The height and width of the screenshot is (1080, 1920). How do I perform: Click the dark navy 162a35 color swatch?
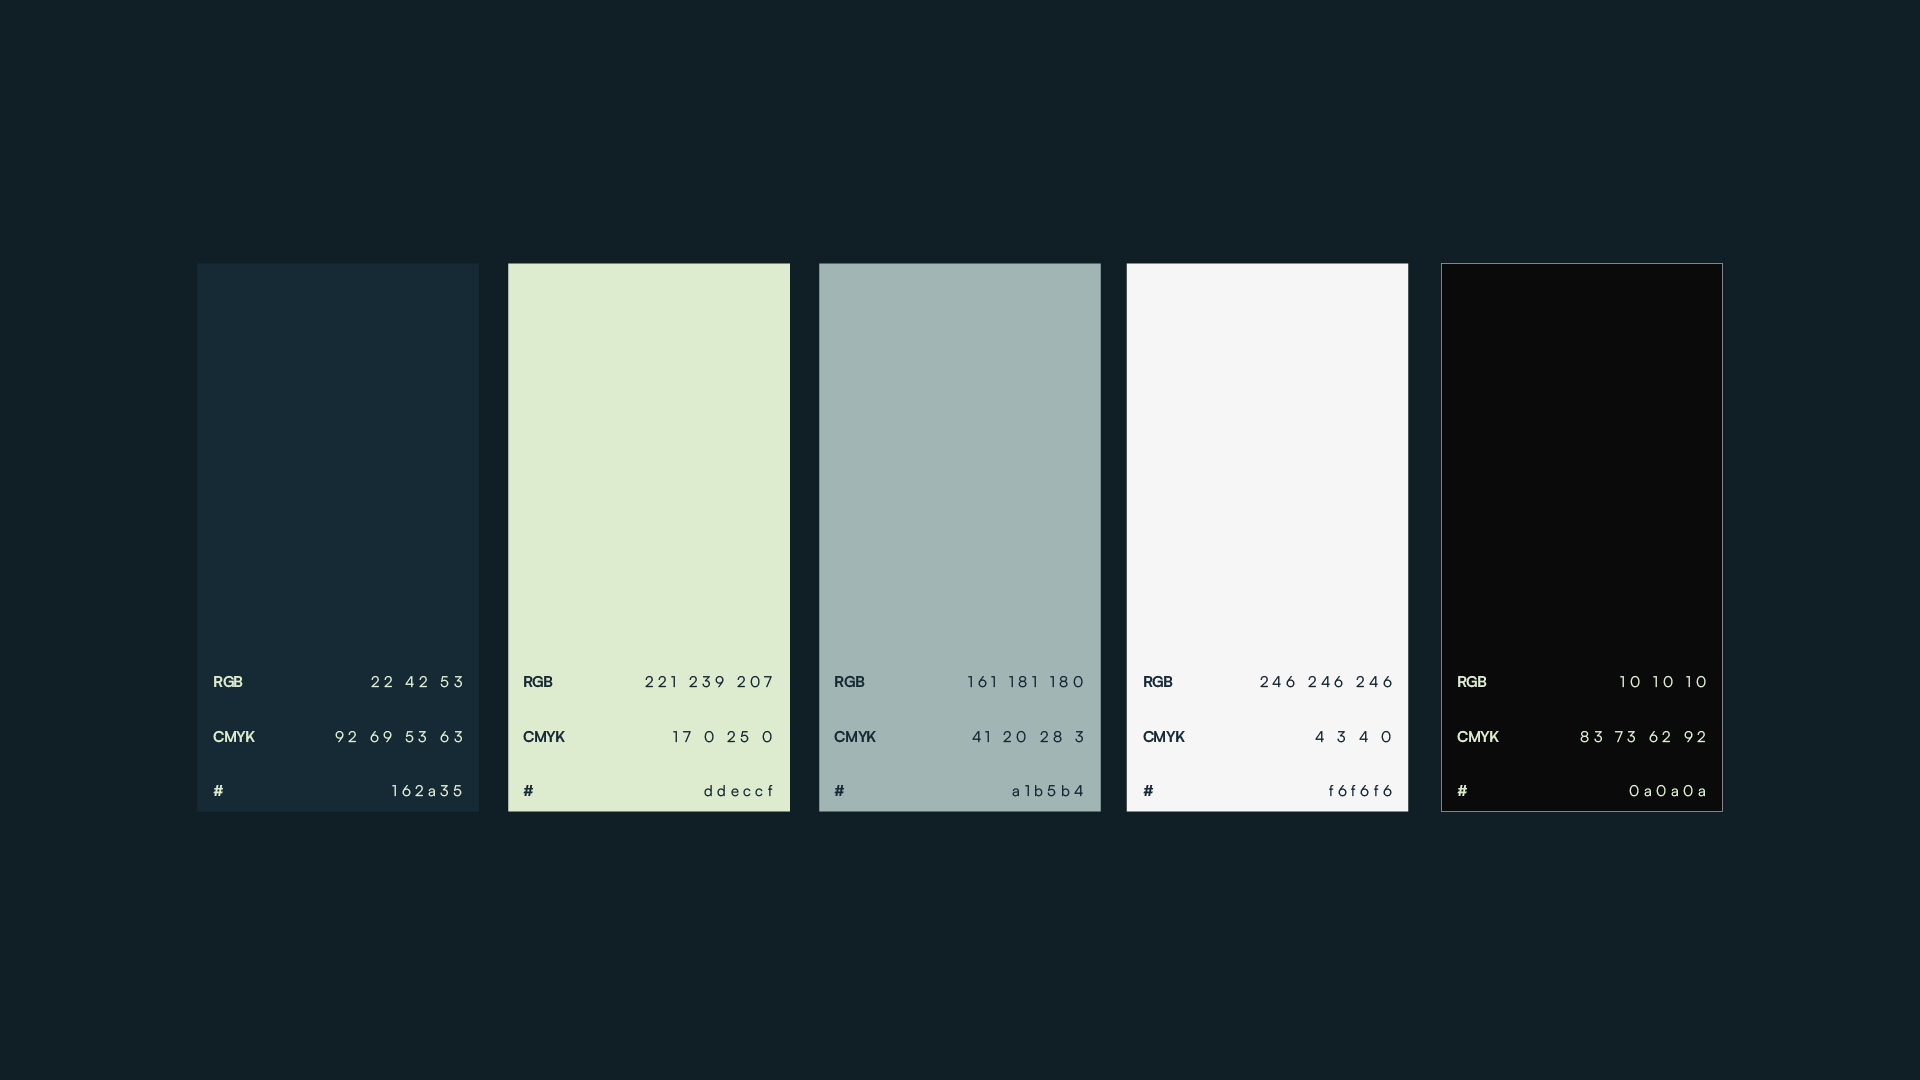tap(338, 450)
